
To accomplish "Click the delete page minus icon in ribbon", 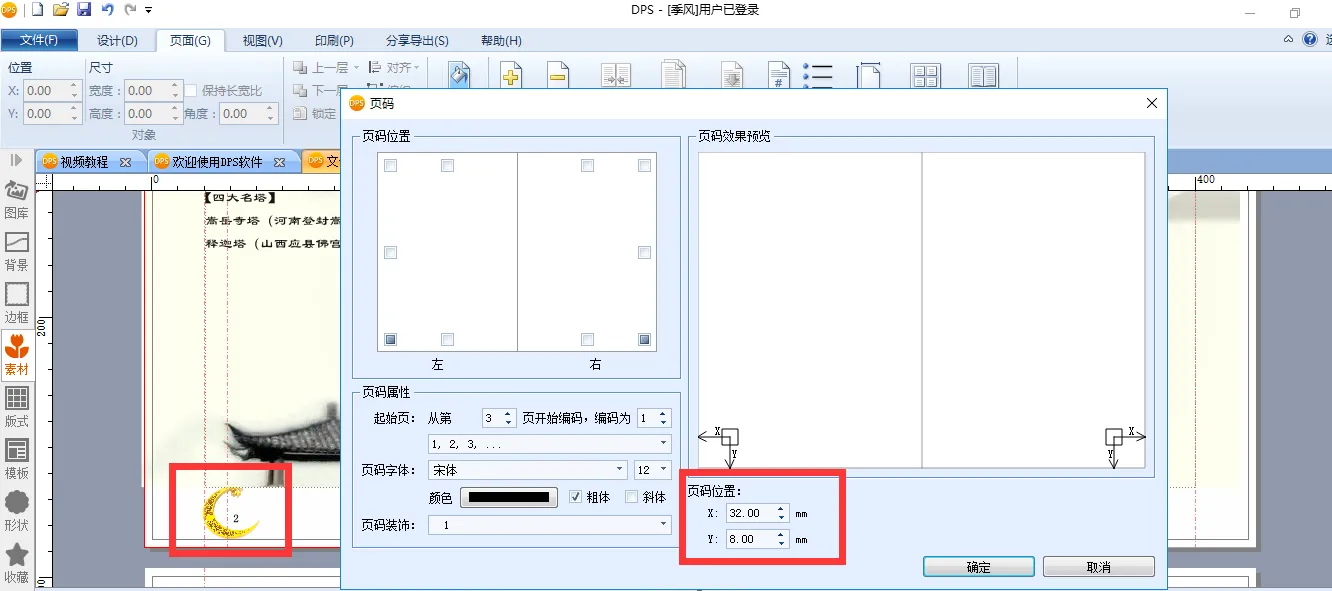I will point(558,77).
